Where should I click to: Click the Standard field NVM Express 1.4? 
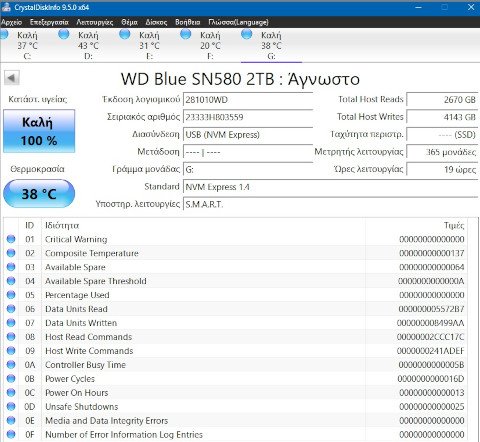coord(331,187)
